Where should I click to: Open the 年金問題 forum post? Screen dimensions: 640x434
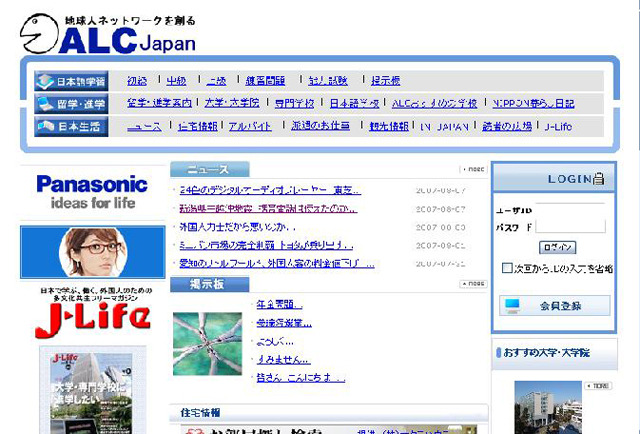(x=279, y=305)
